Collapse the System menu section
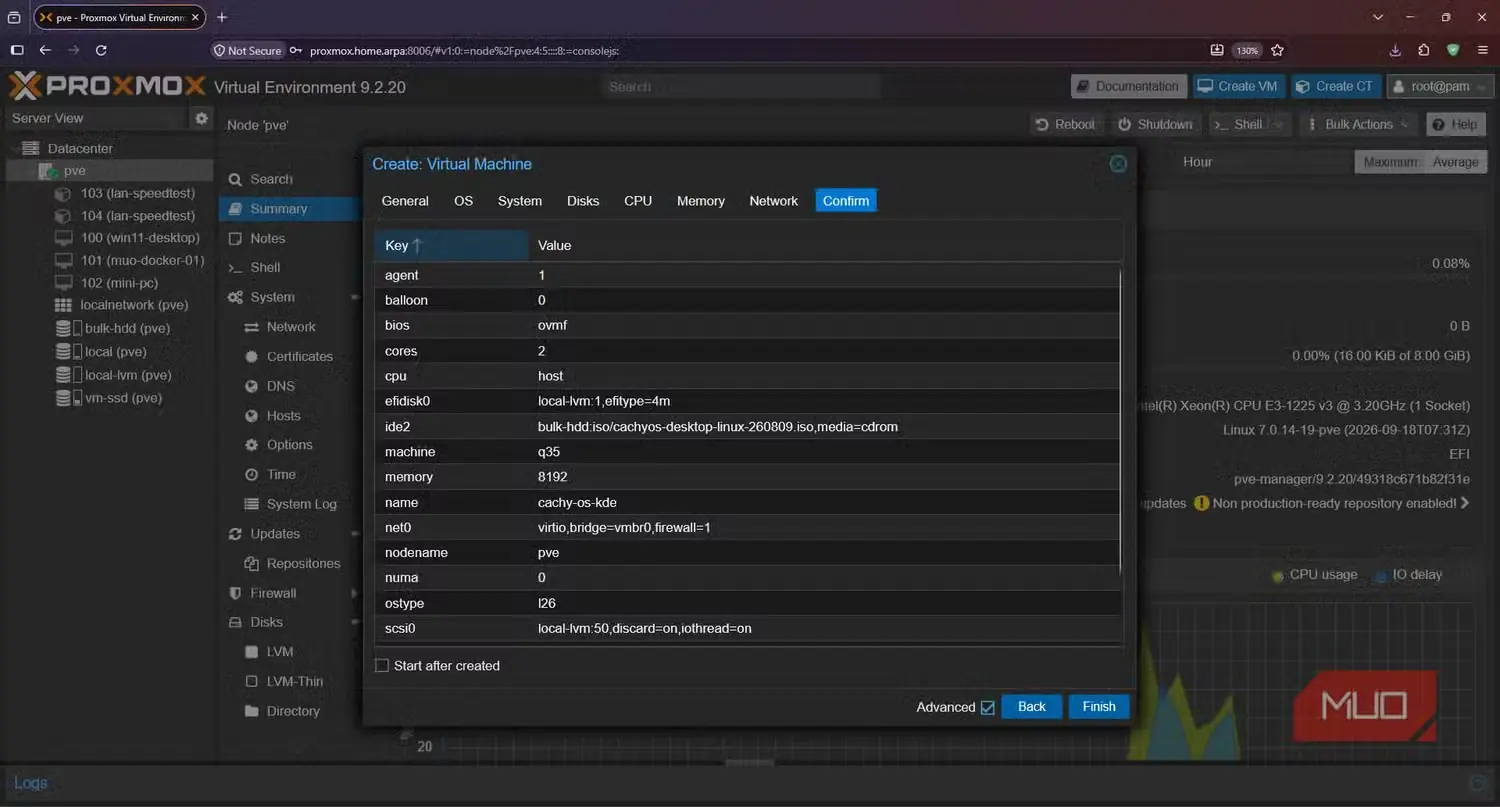The image size is (1500, 807). (x=355, y=297)
